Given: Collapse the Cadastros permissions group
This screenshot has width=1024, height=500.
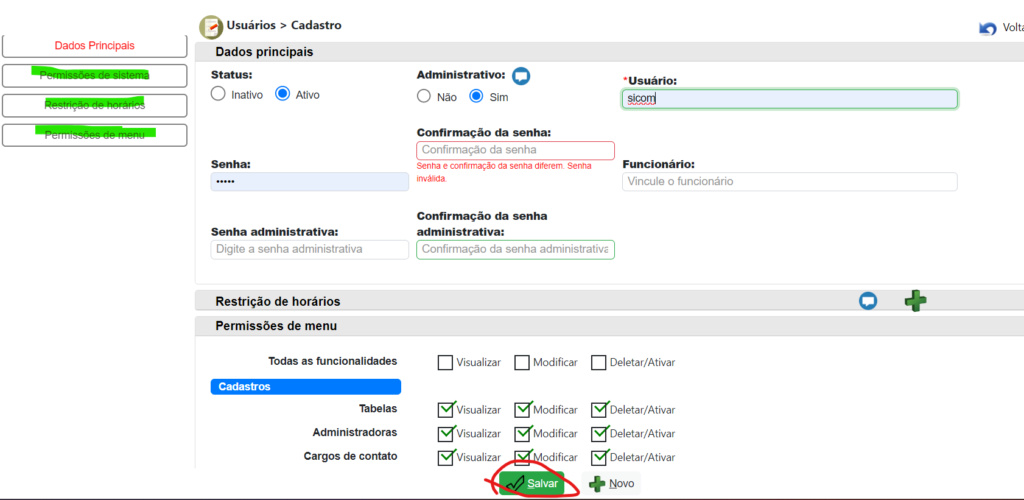Looking at the screenshot, I should point(305,387).
